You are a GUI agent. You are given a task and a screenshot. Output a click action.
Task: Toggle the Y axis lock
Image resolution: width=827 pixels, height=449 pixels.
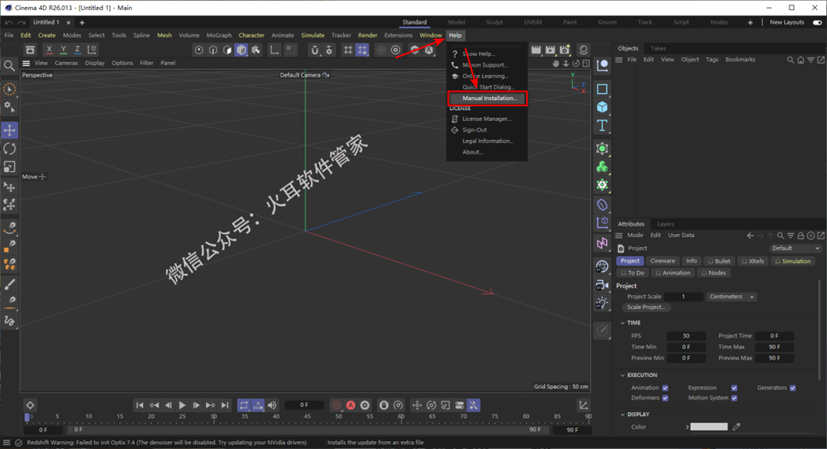tap(63, 50)
